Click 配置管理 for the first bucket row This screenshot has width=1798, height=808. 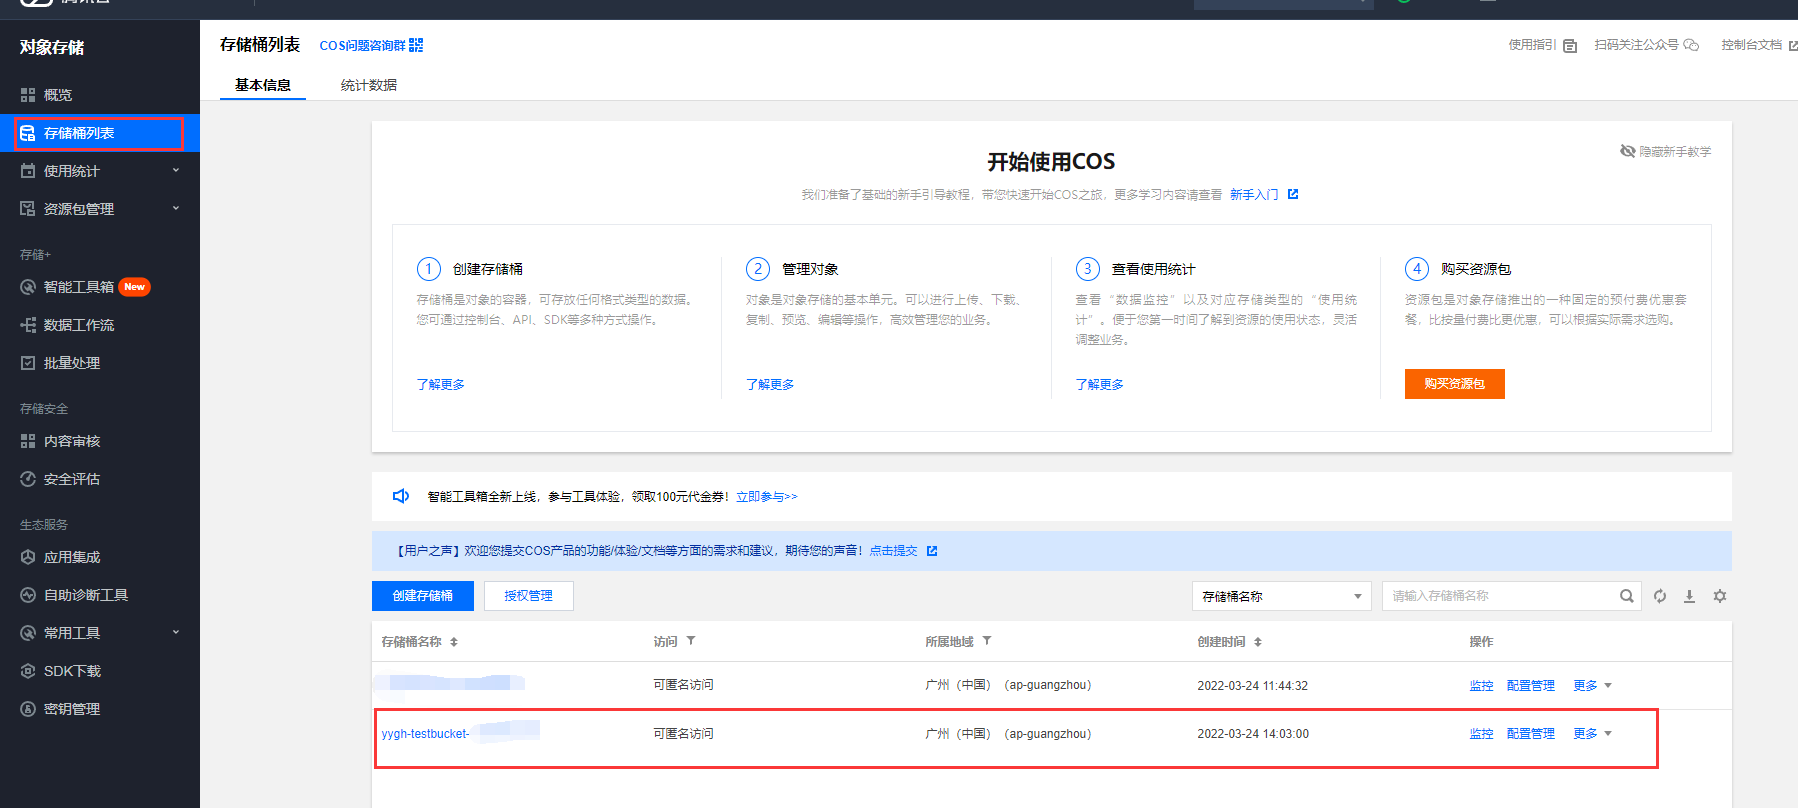pos(1531,686)
